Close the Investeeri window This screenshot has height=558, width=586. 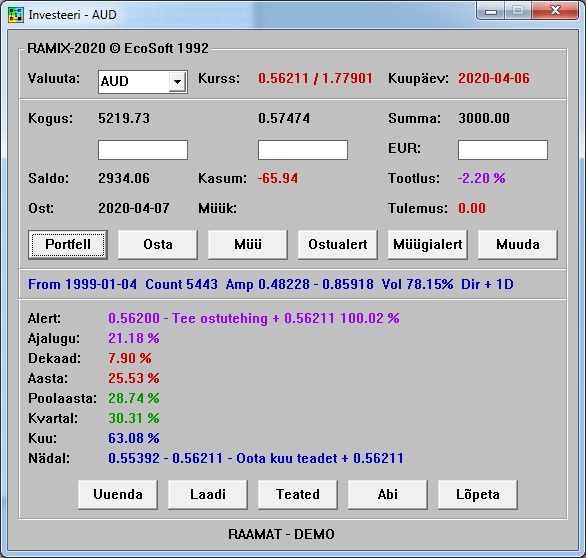pos(555,10)
